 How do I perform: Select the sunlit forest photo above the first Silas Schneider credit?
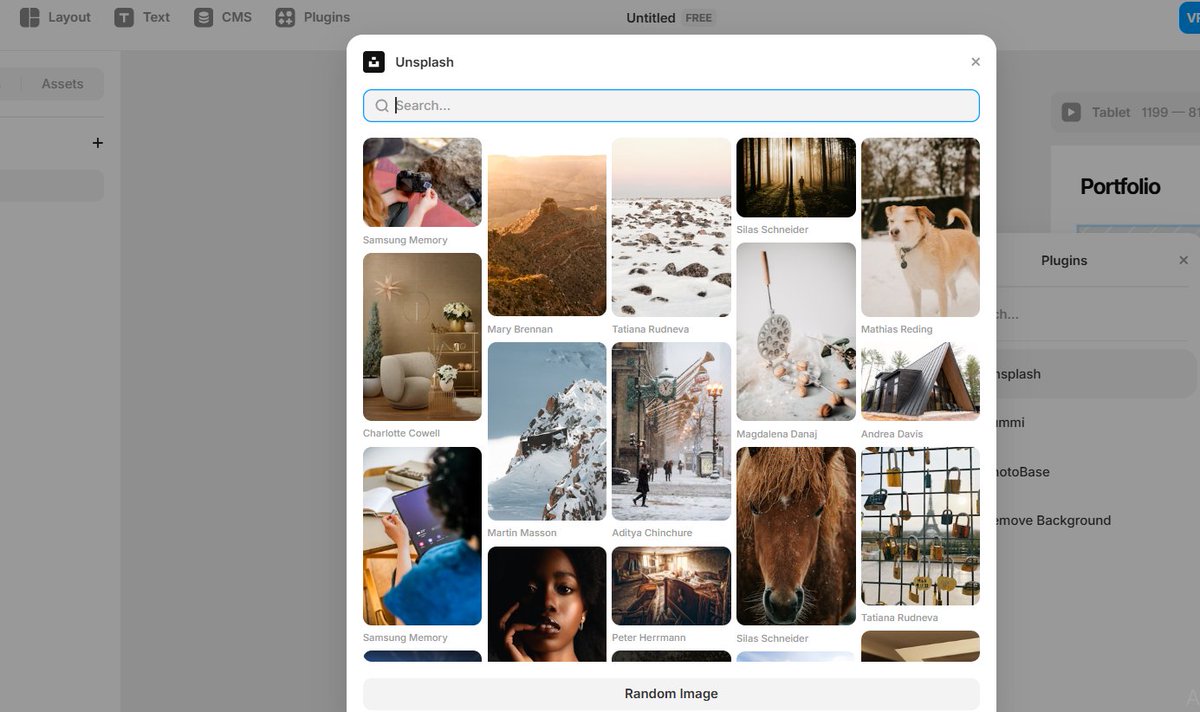[x=796, y=177]
